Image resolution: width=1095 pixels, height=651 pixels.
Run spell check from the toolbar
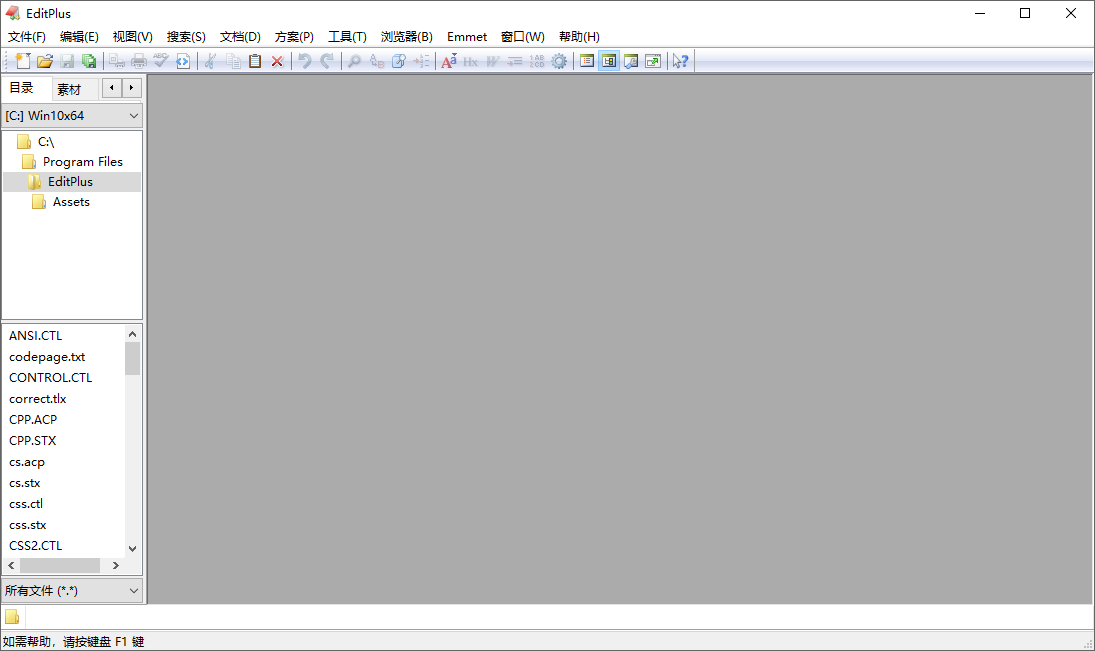point(160,61)
